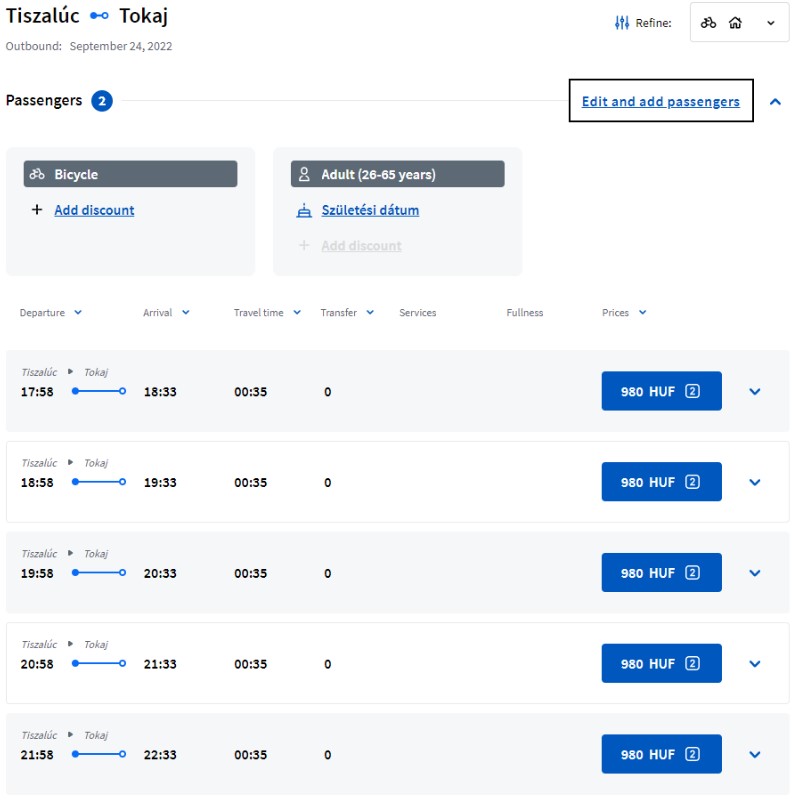Click the birthday cake icon near Születési dátum

tap(305, 211)
